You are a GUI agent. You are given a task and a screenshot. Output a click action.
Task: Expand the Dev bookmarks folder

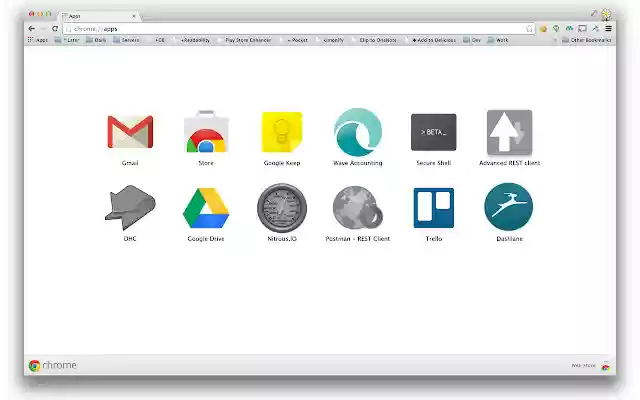pyautogui.click(x=472, y=40)
